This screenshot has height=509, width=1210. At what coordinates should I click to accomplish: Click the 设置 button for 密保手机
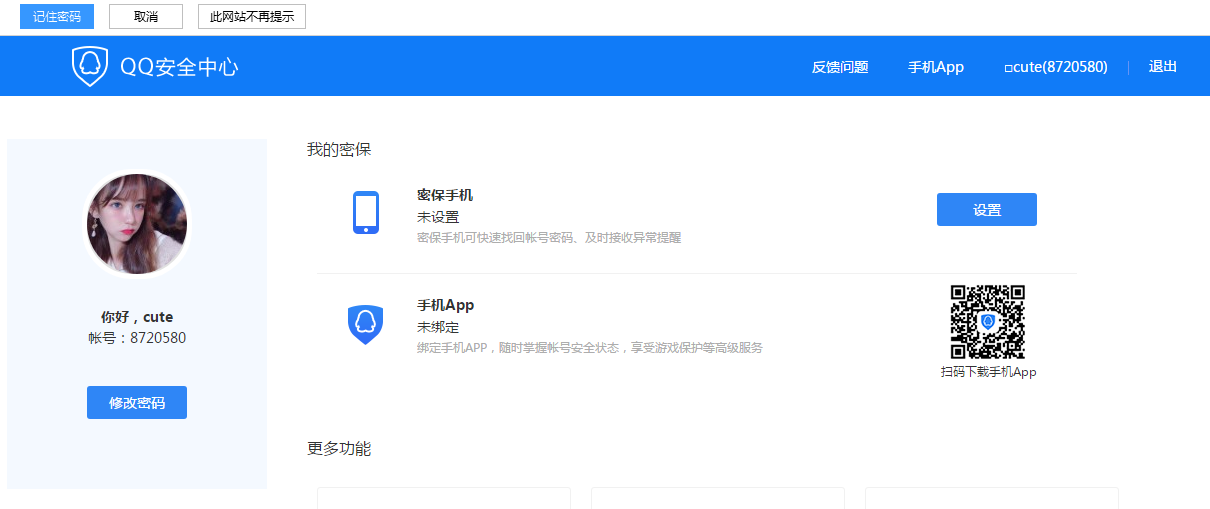(987, 210)
